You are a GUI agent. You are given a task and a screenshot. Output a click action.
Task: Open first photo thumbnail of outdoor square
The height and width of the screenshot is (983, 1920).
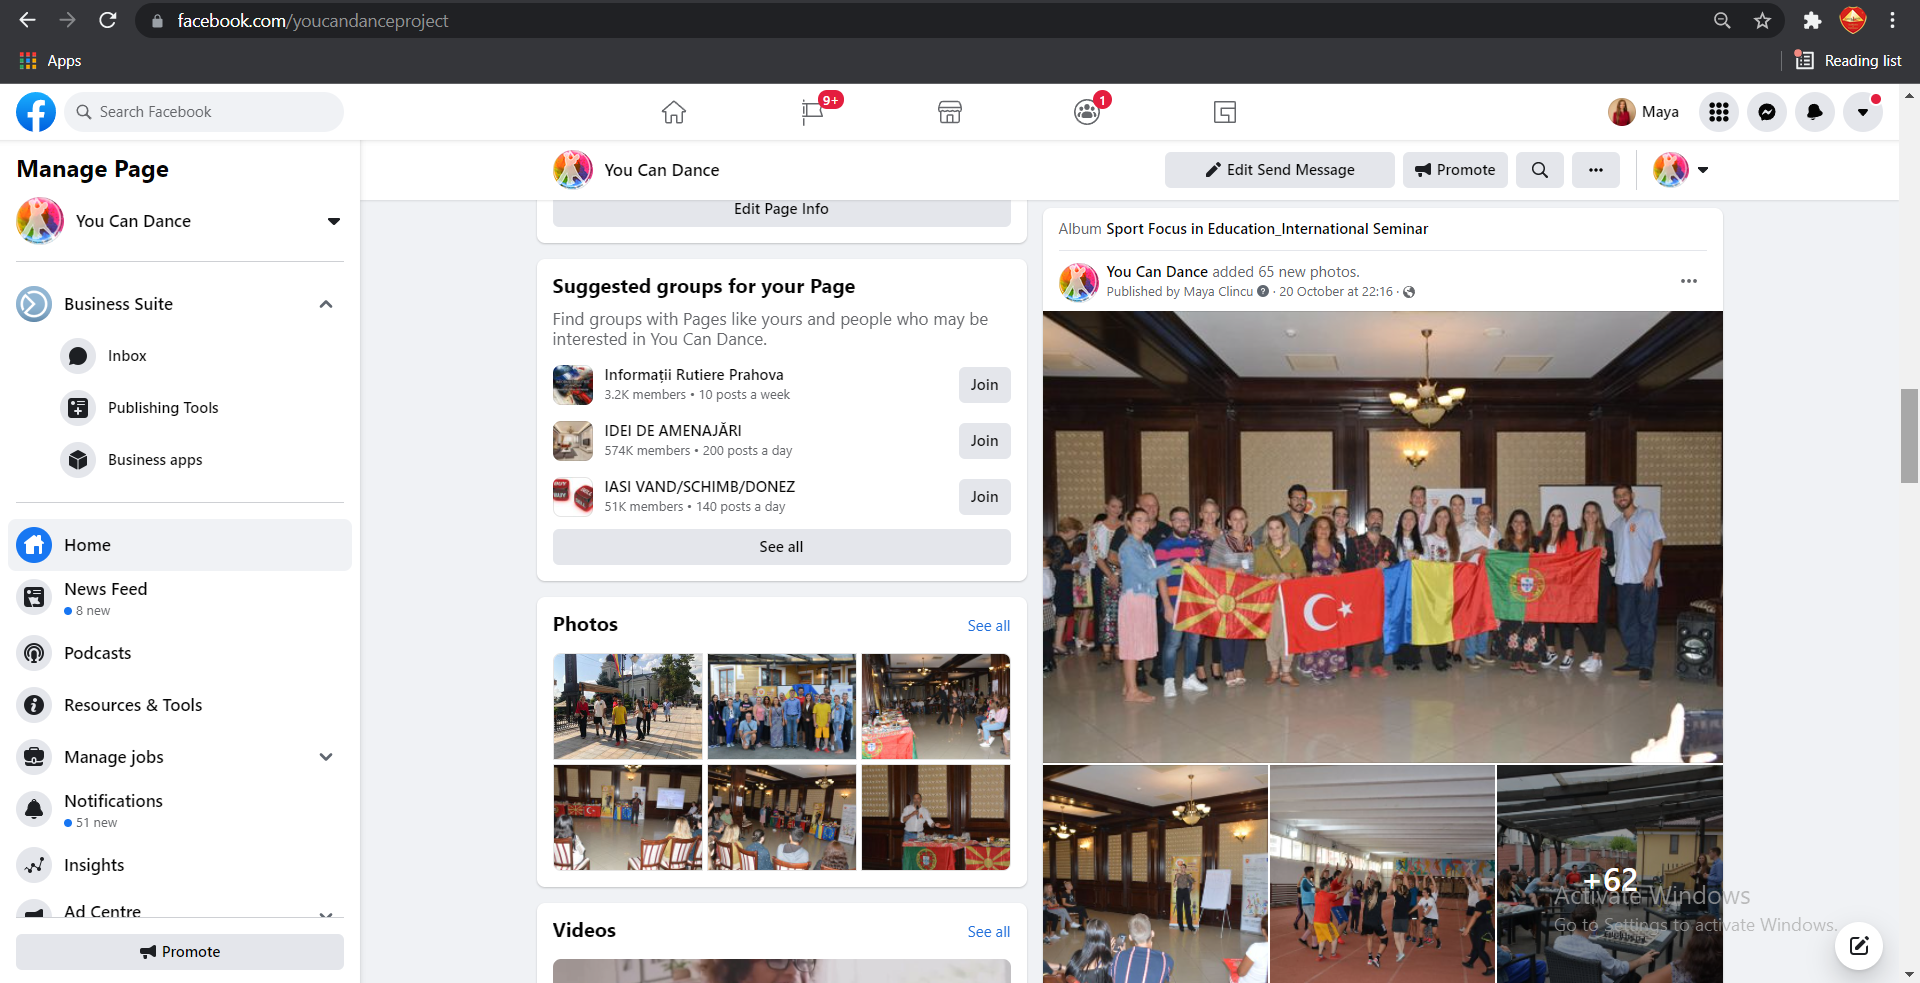[x=628, y=707]
